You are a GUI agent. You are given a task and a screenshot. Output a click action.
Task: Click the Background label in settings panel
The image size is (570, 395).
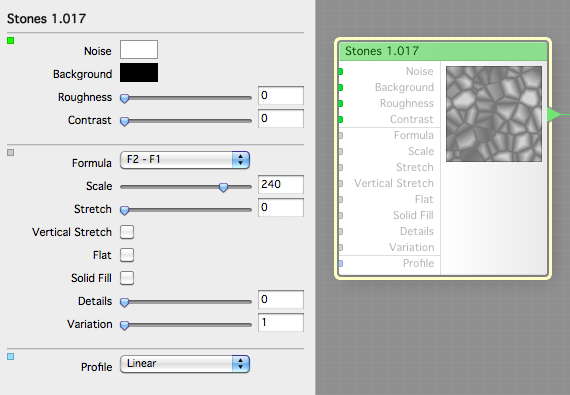click(x=83, y=74)
